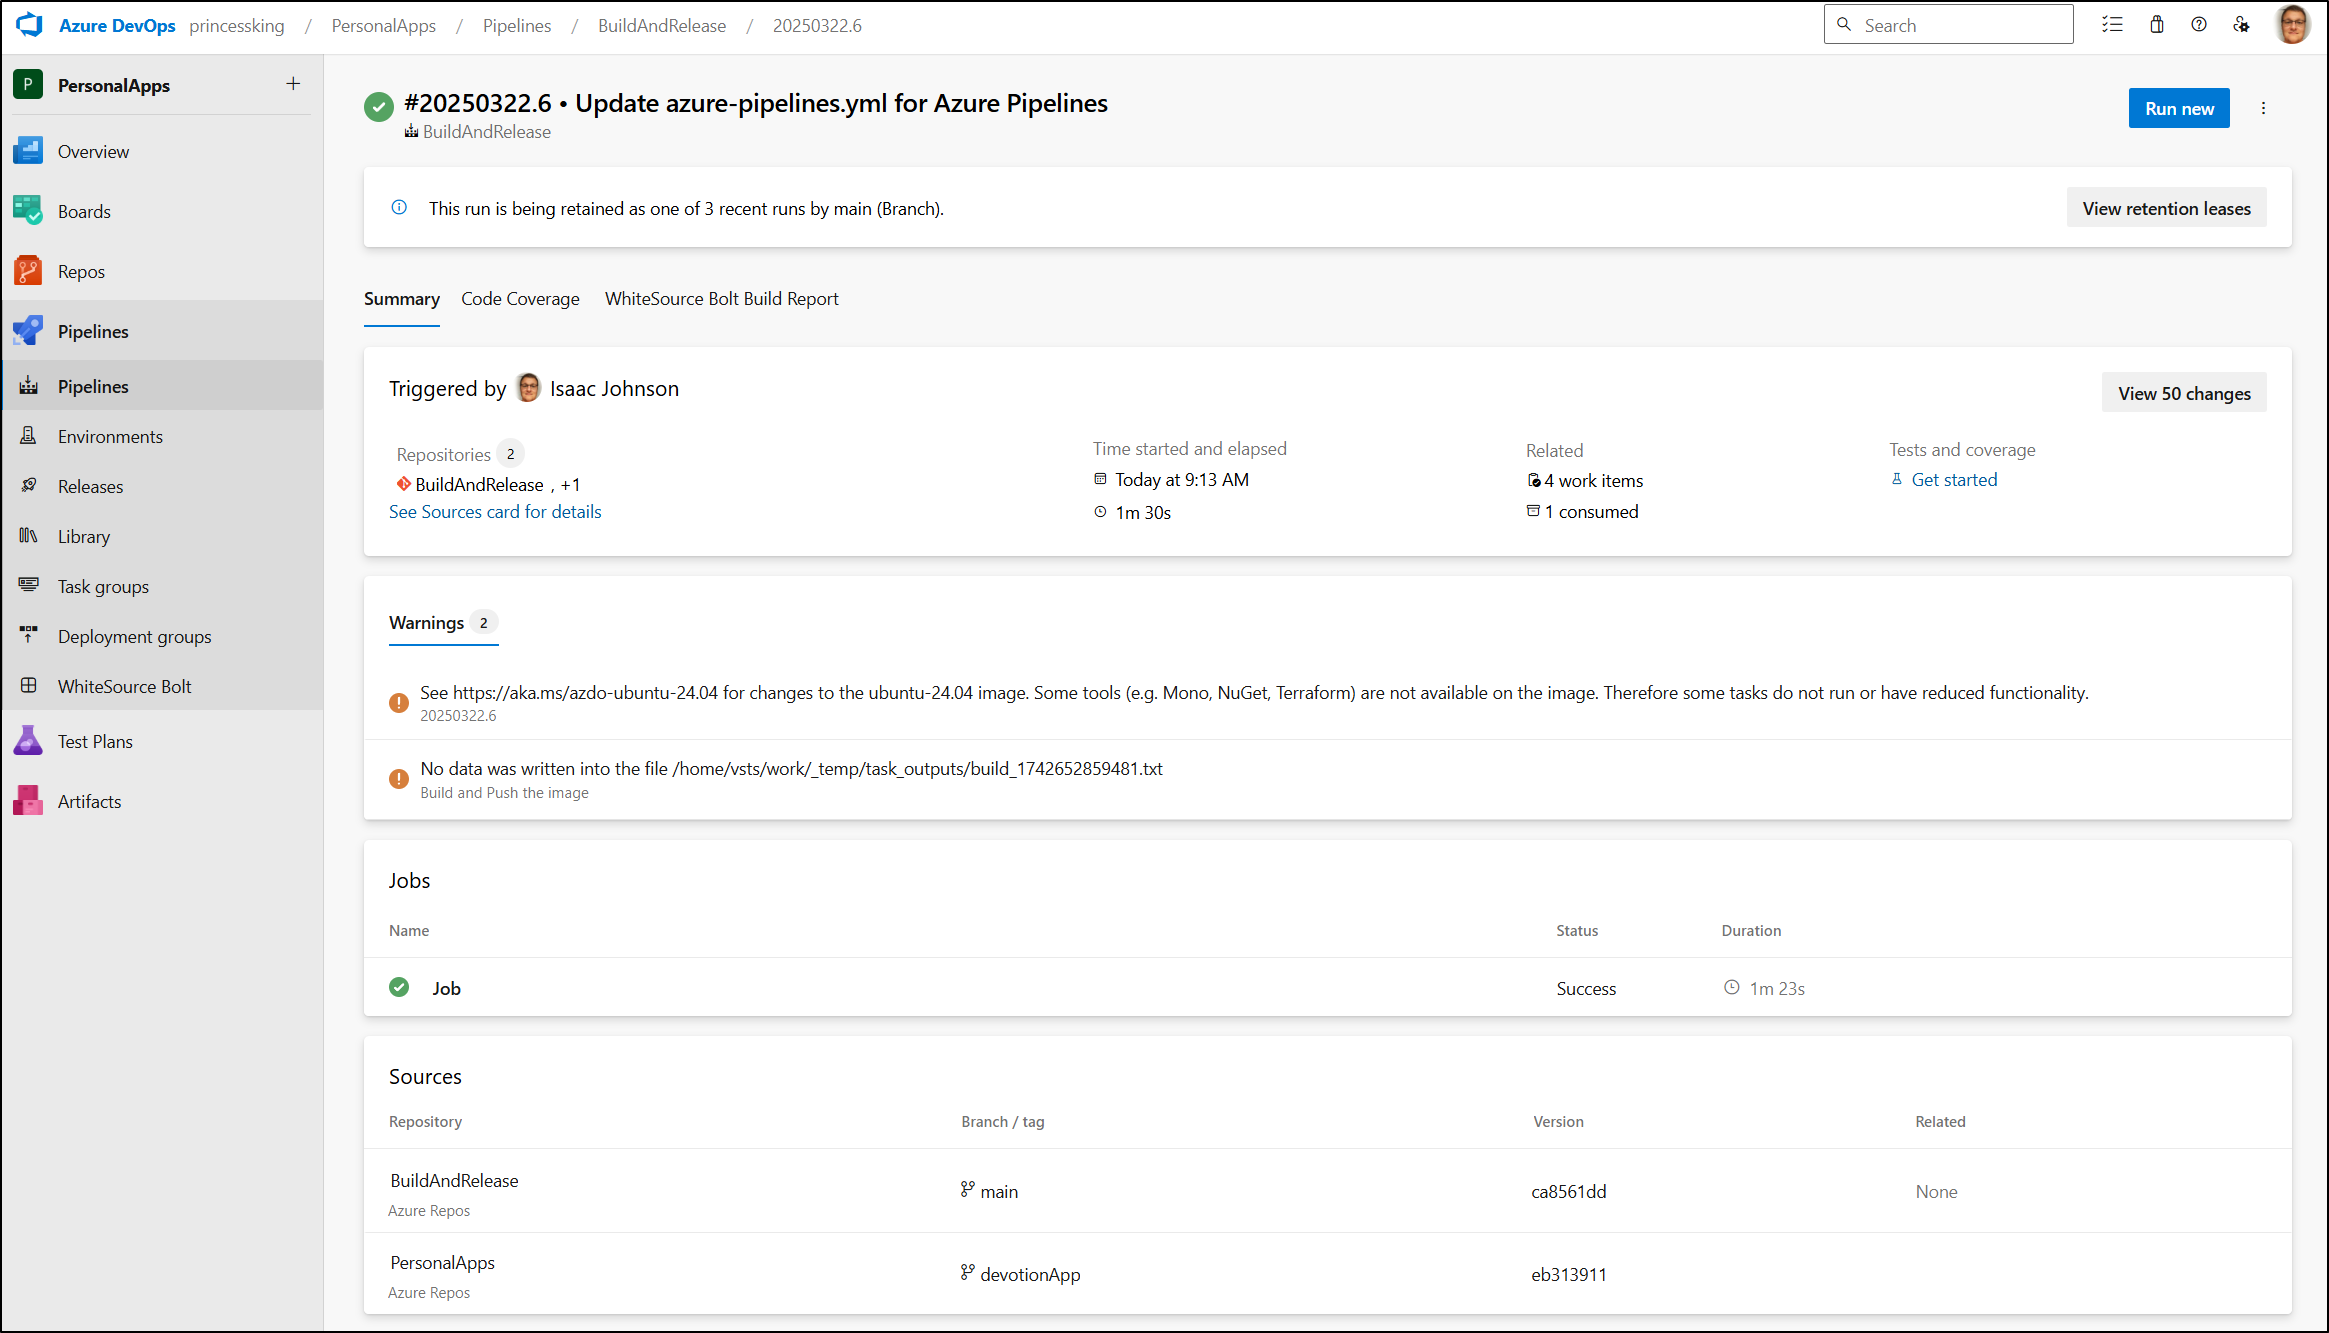Open the Pipelines sub-item in sidebar
The width and height of the screenshot is (2329, 1333).
(162, 386)
